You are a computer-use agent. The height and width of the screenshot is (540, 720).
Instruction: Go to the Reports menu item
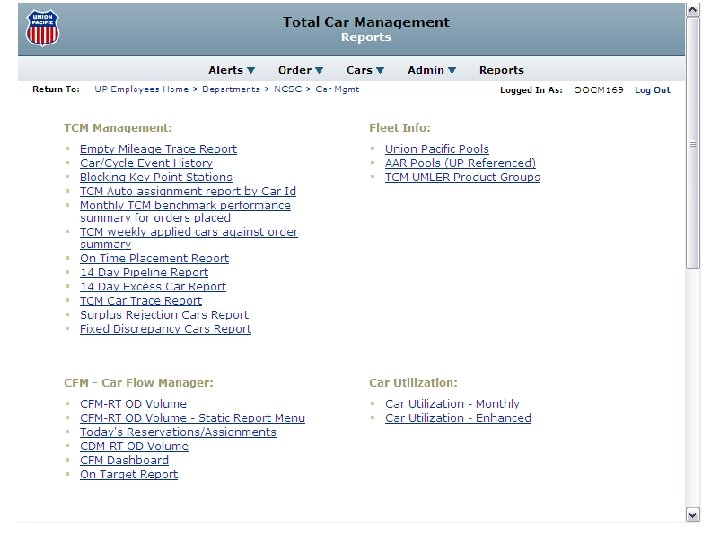(501, 70)
